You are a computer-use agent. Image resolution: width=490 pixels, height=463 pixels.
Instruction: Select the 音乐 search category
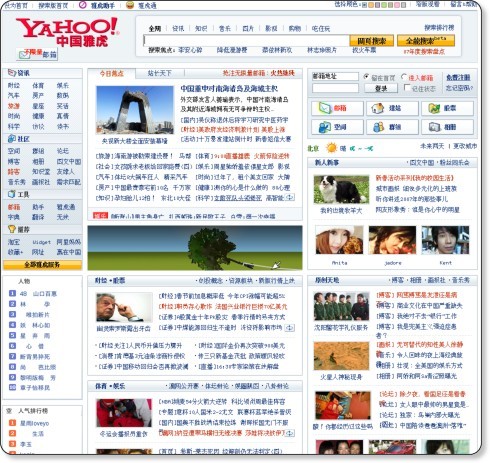225,29
